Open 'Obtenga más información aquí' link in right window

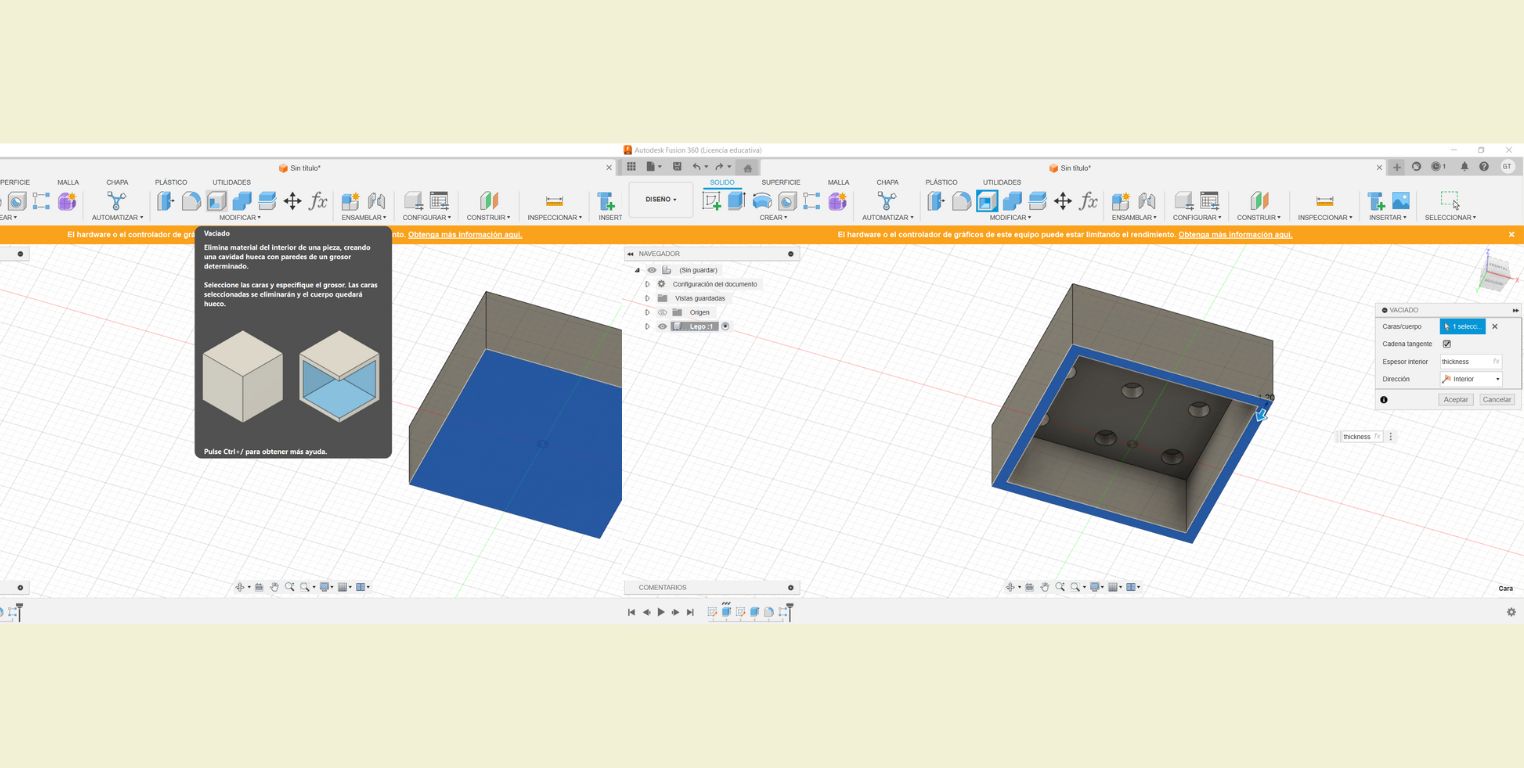pos(1235,234)
